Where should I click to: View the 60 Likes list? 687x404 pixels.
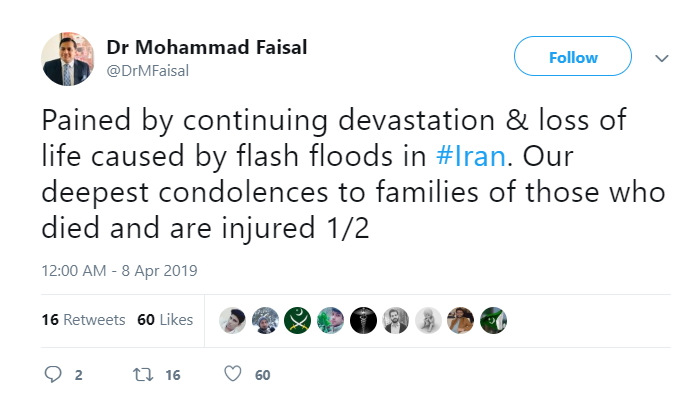[x=165, y=320]
